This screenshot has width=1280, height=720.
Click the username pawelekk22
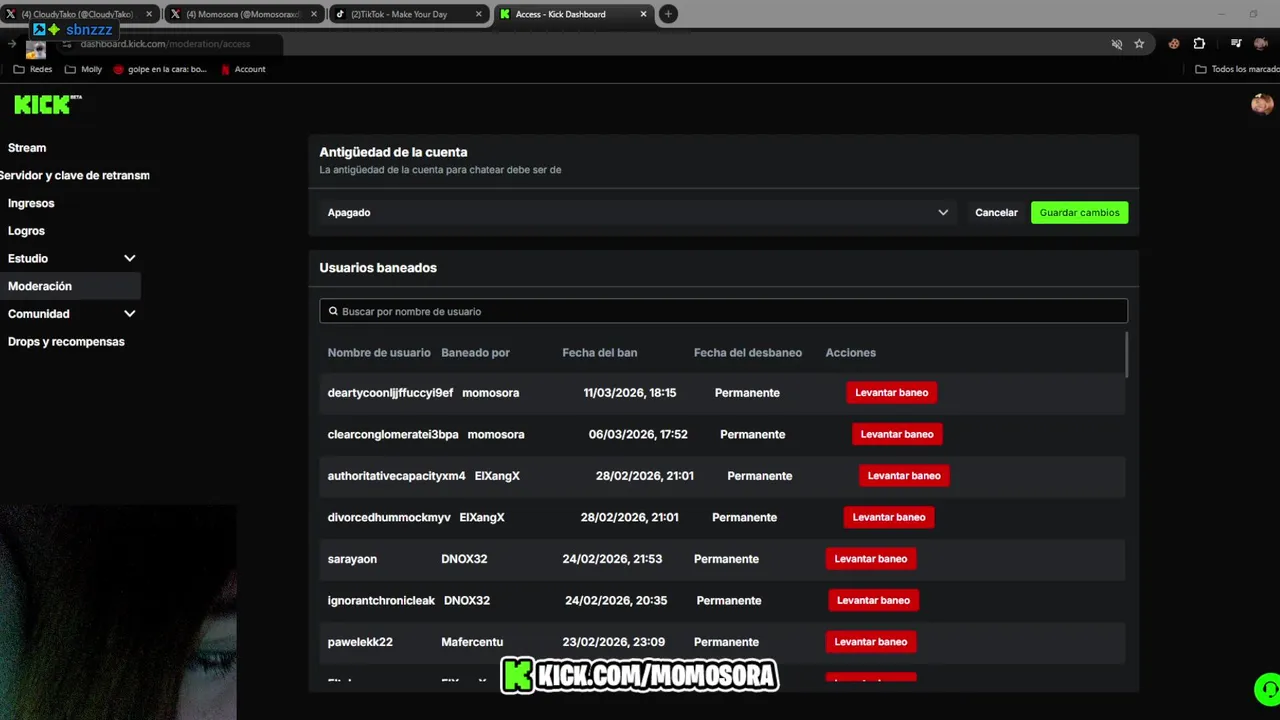click(360, 642)
